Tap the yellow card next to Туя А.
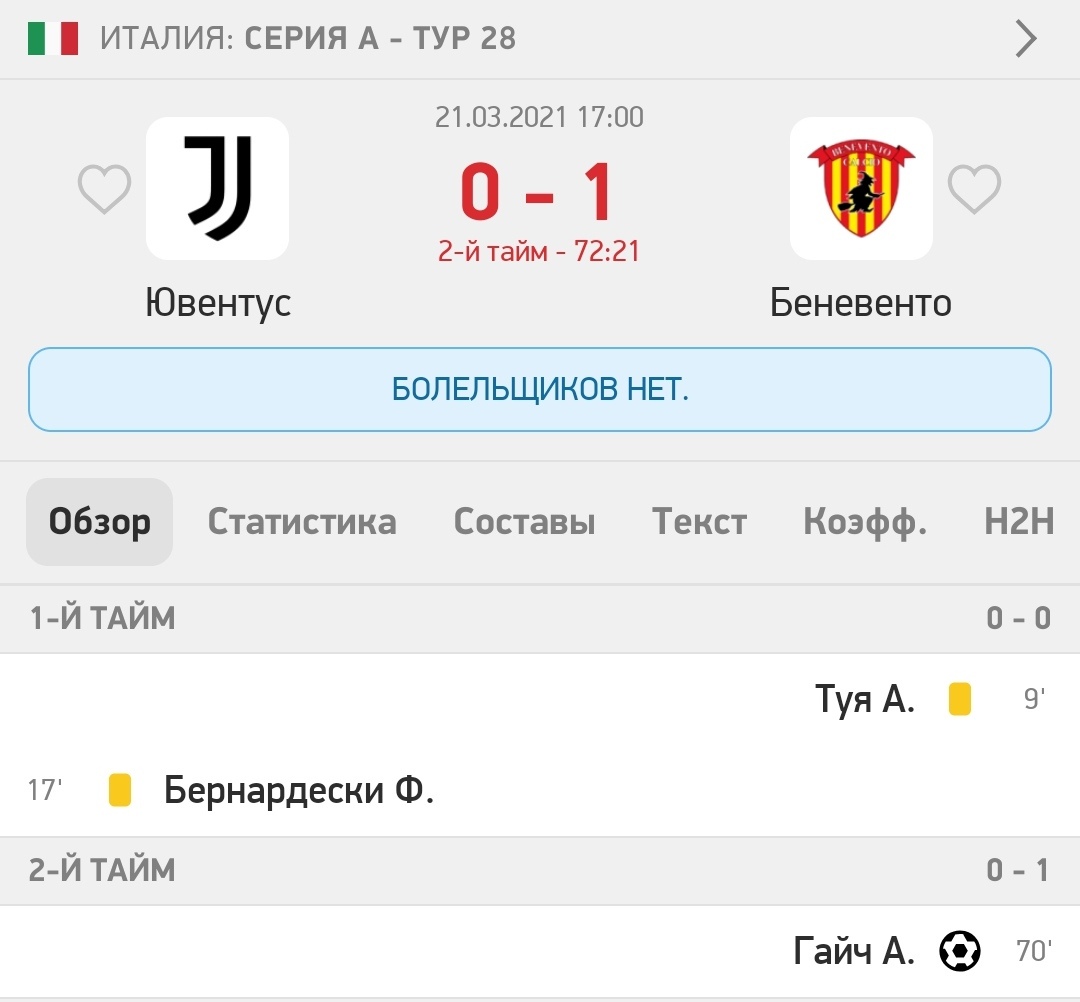The width and height of the screenshot is (1080, 1002). coord(959,699)
